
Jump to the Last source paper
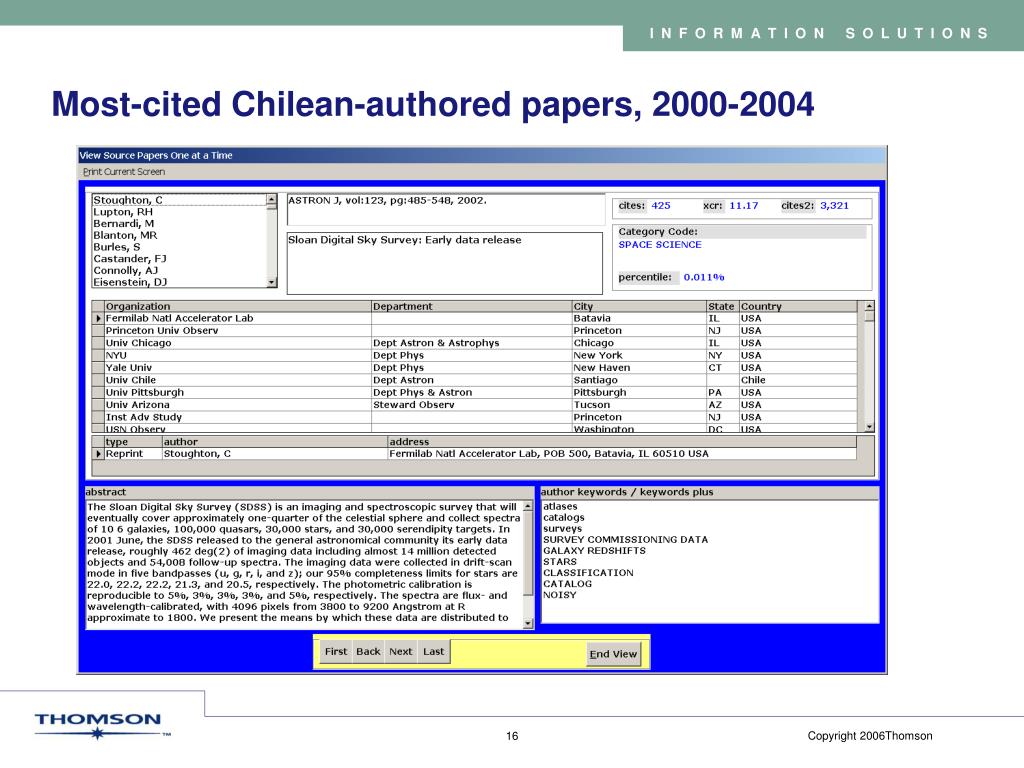pyautogui.click(x=433, y=652)
